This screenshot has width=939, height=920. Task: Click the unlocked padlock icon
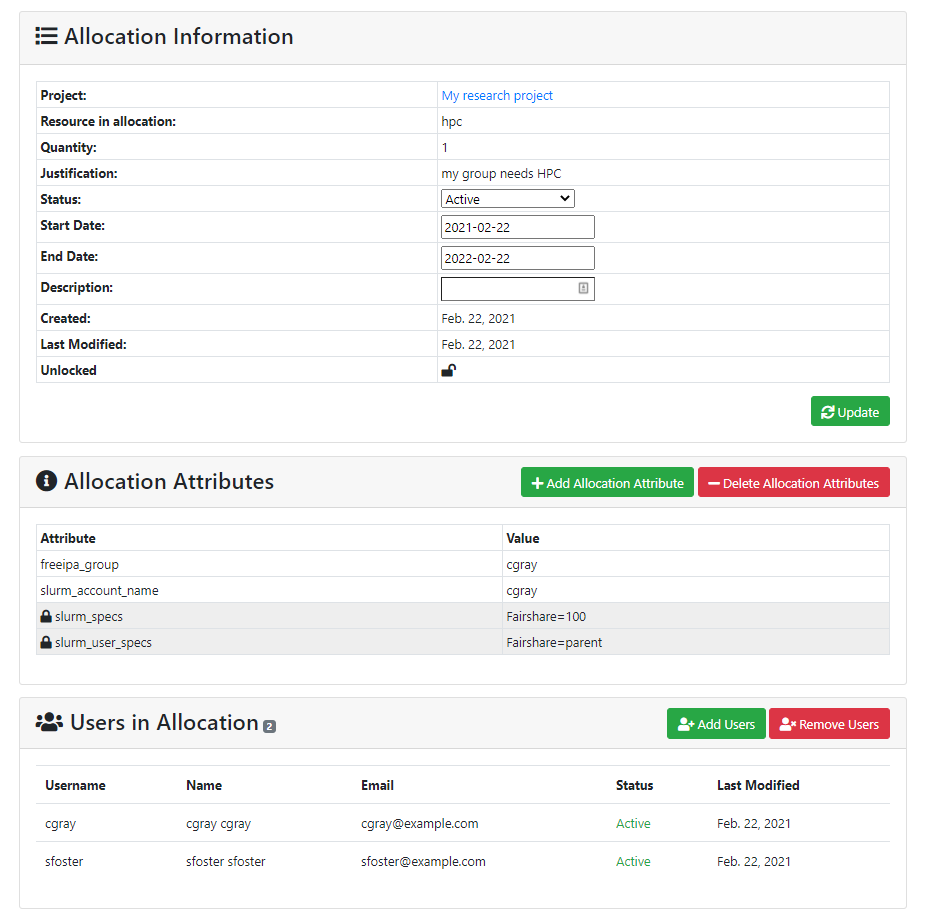click(449, 370)
